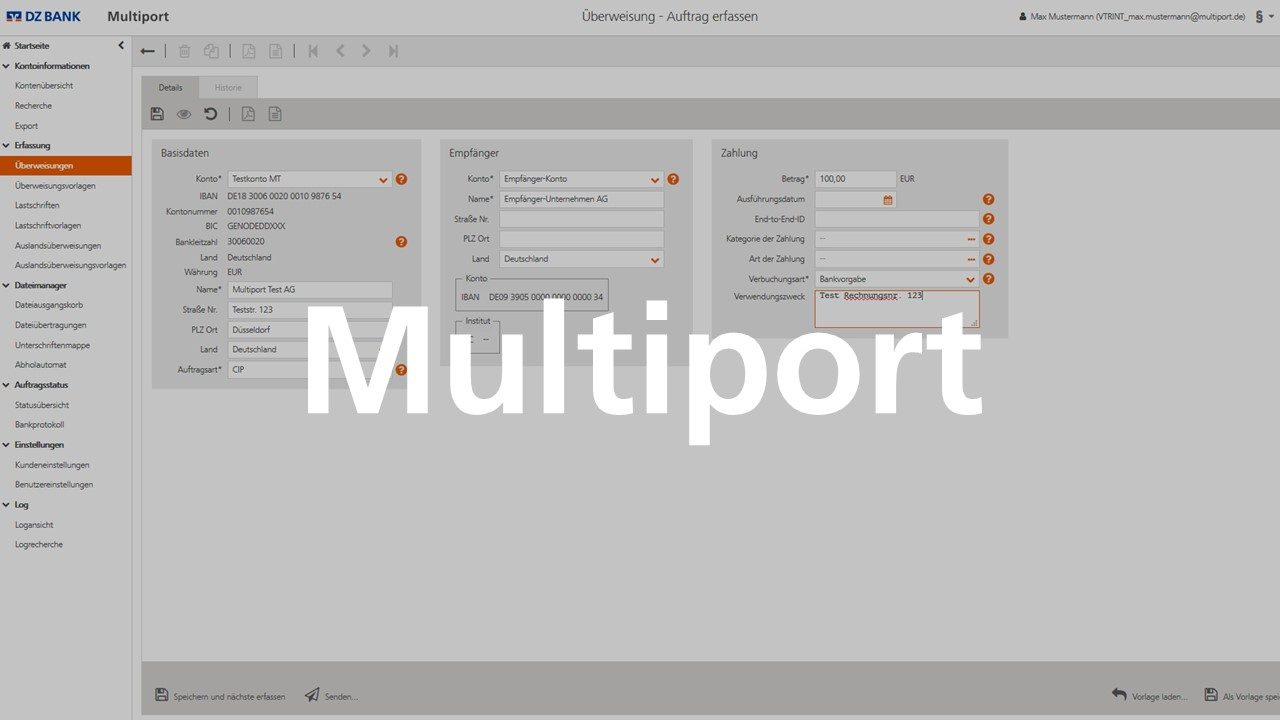1280x720 pixels.
Task: Click into the Betrag amount field
Action: [x=855, y=179]
